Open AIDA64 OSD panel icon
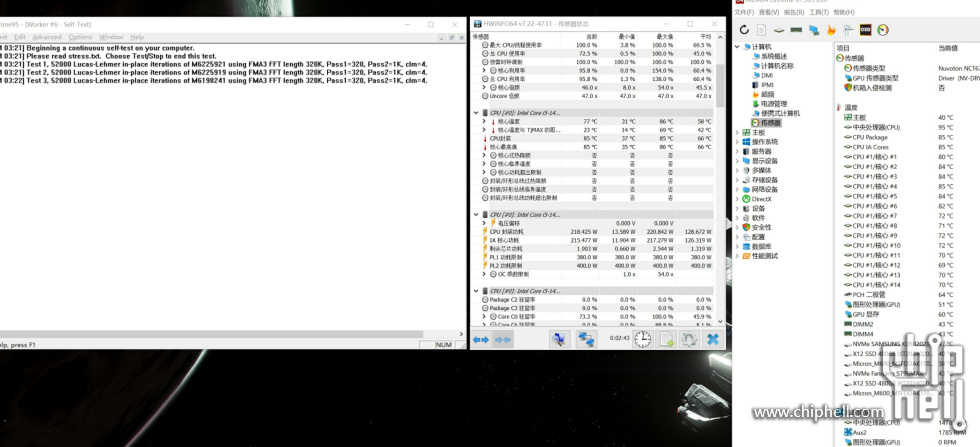This screenshot has width=980, height=447. 866,29
